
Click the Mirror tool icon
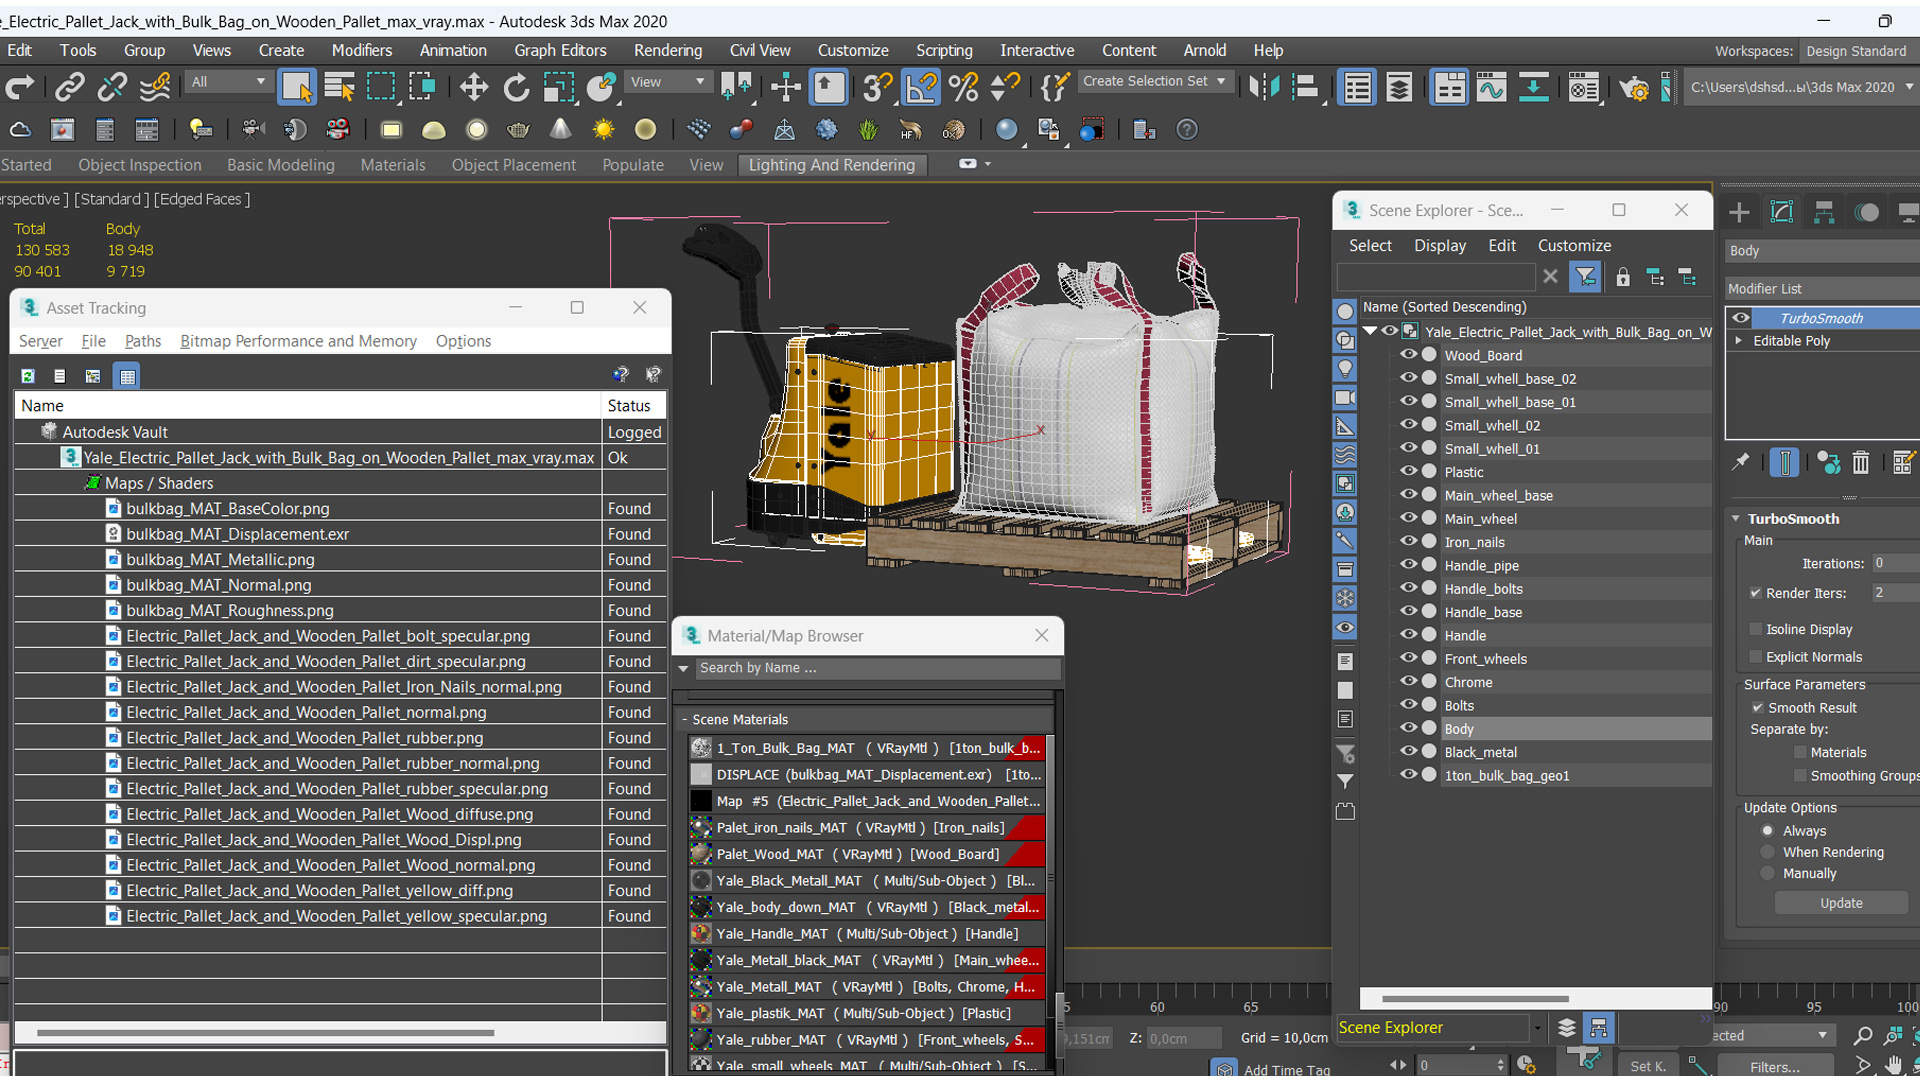1264,88
